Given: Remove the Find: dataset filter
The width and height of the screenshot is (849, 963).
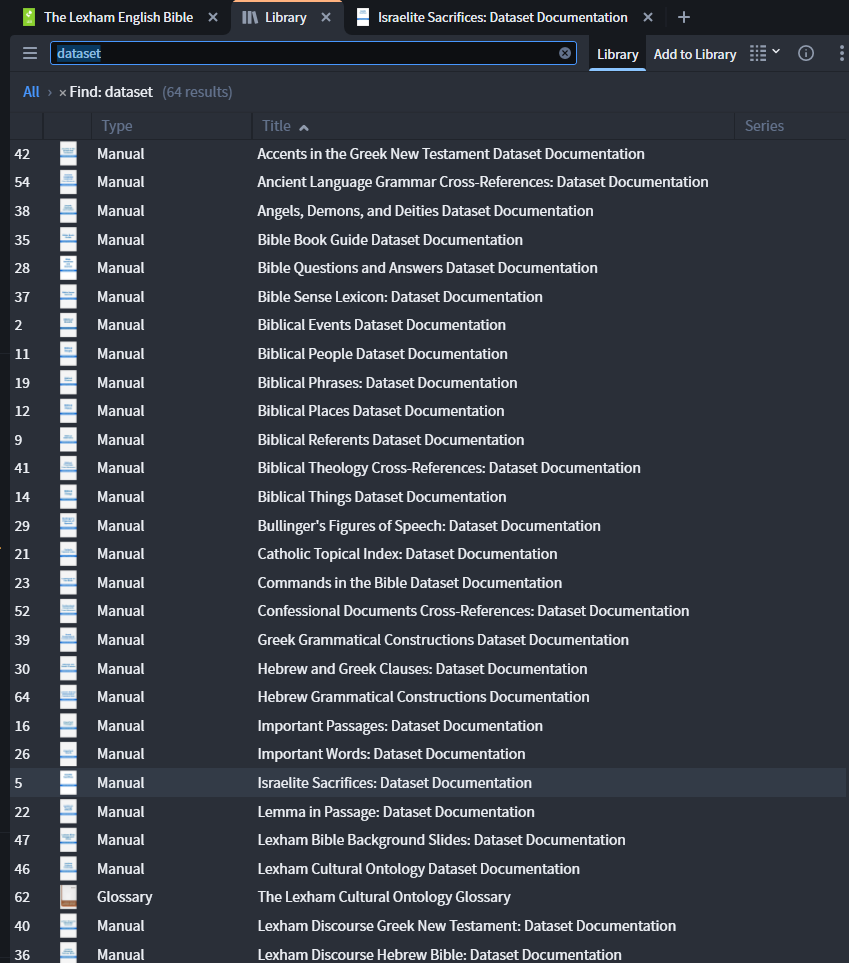Looking at the screenshot, I should point(63,93).
